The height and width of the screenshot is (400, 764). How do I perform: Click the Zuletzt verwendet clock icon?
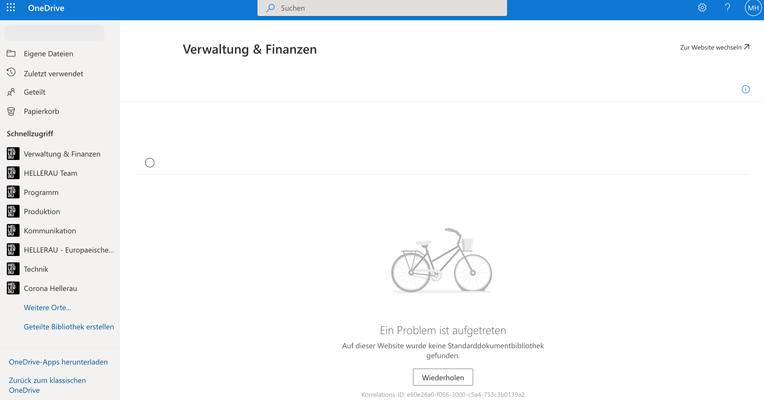[x=11, y=73]
